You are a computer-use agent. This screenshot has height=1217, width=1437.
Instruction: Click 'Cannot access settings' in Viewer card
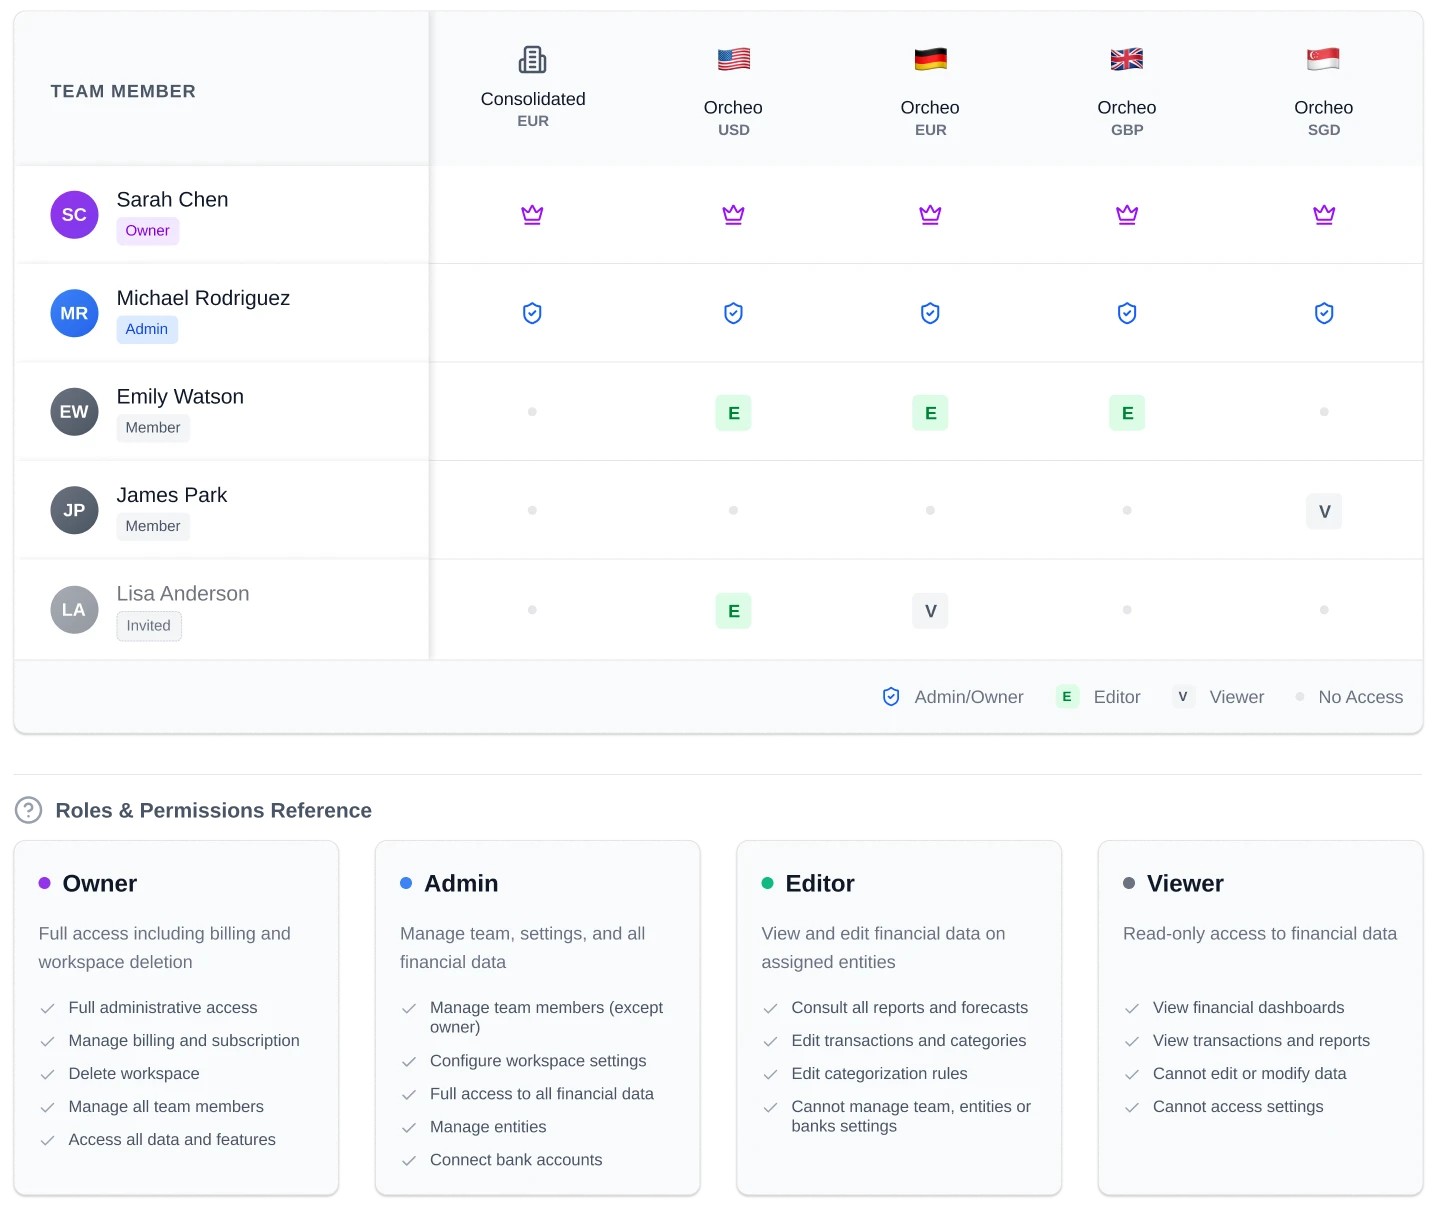point(1238,1106)
